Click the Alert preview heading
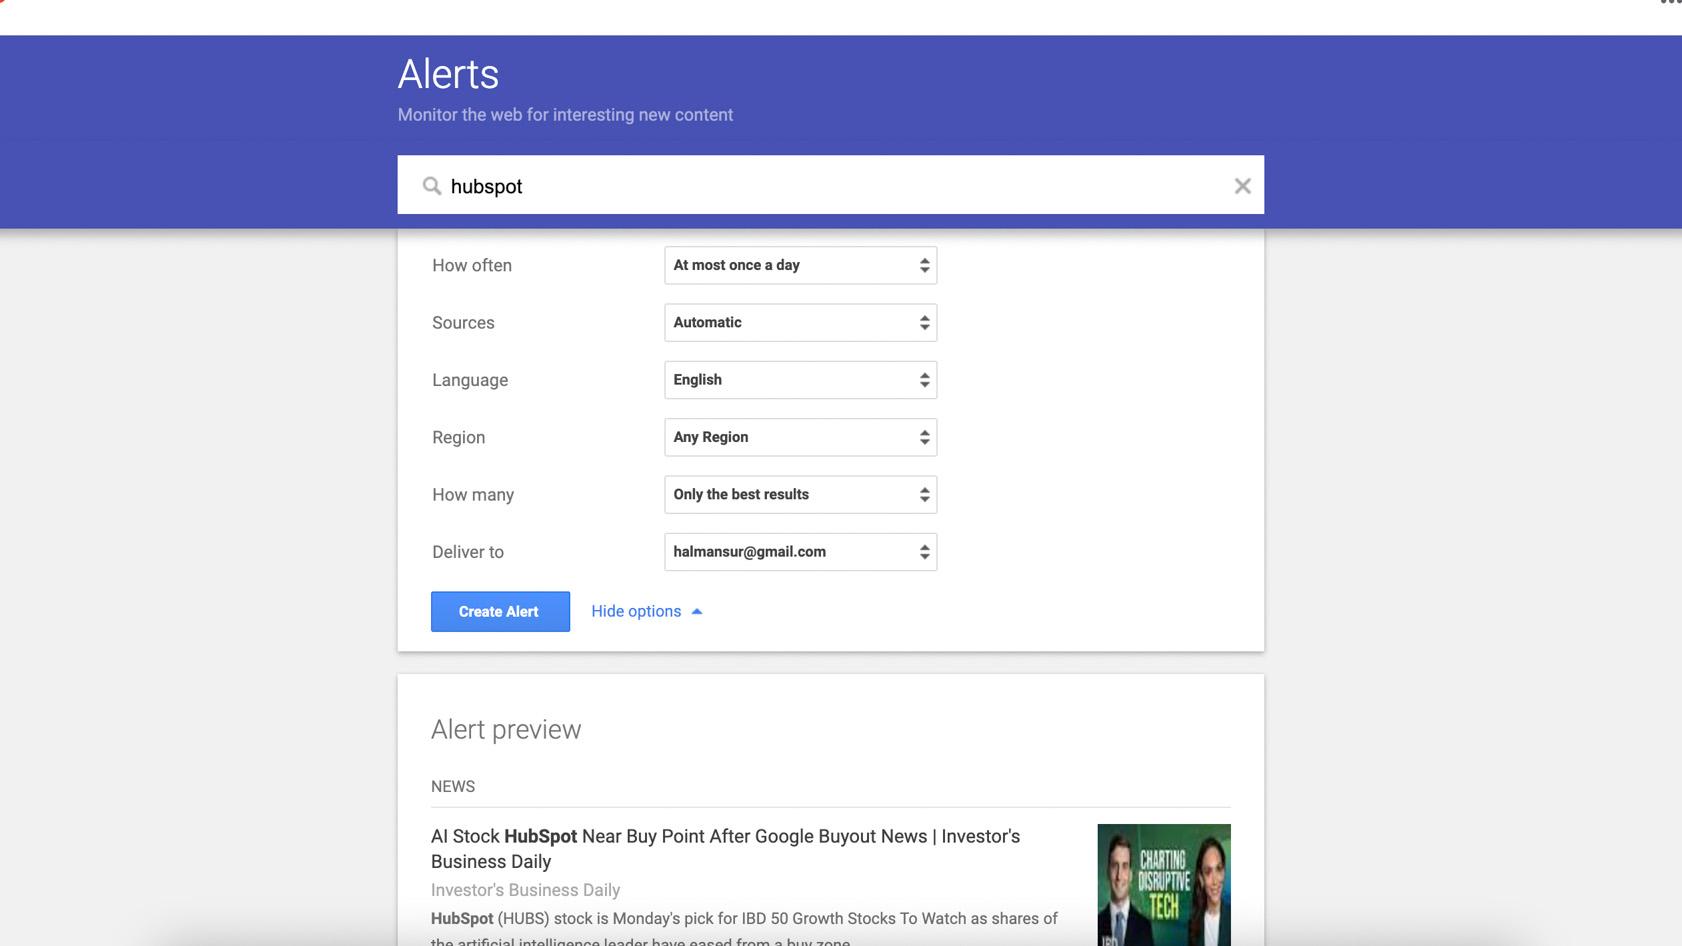 (x=506, y=730)
